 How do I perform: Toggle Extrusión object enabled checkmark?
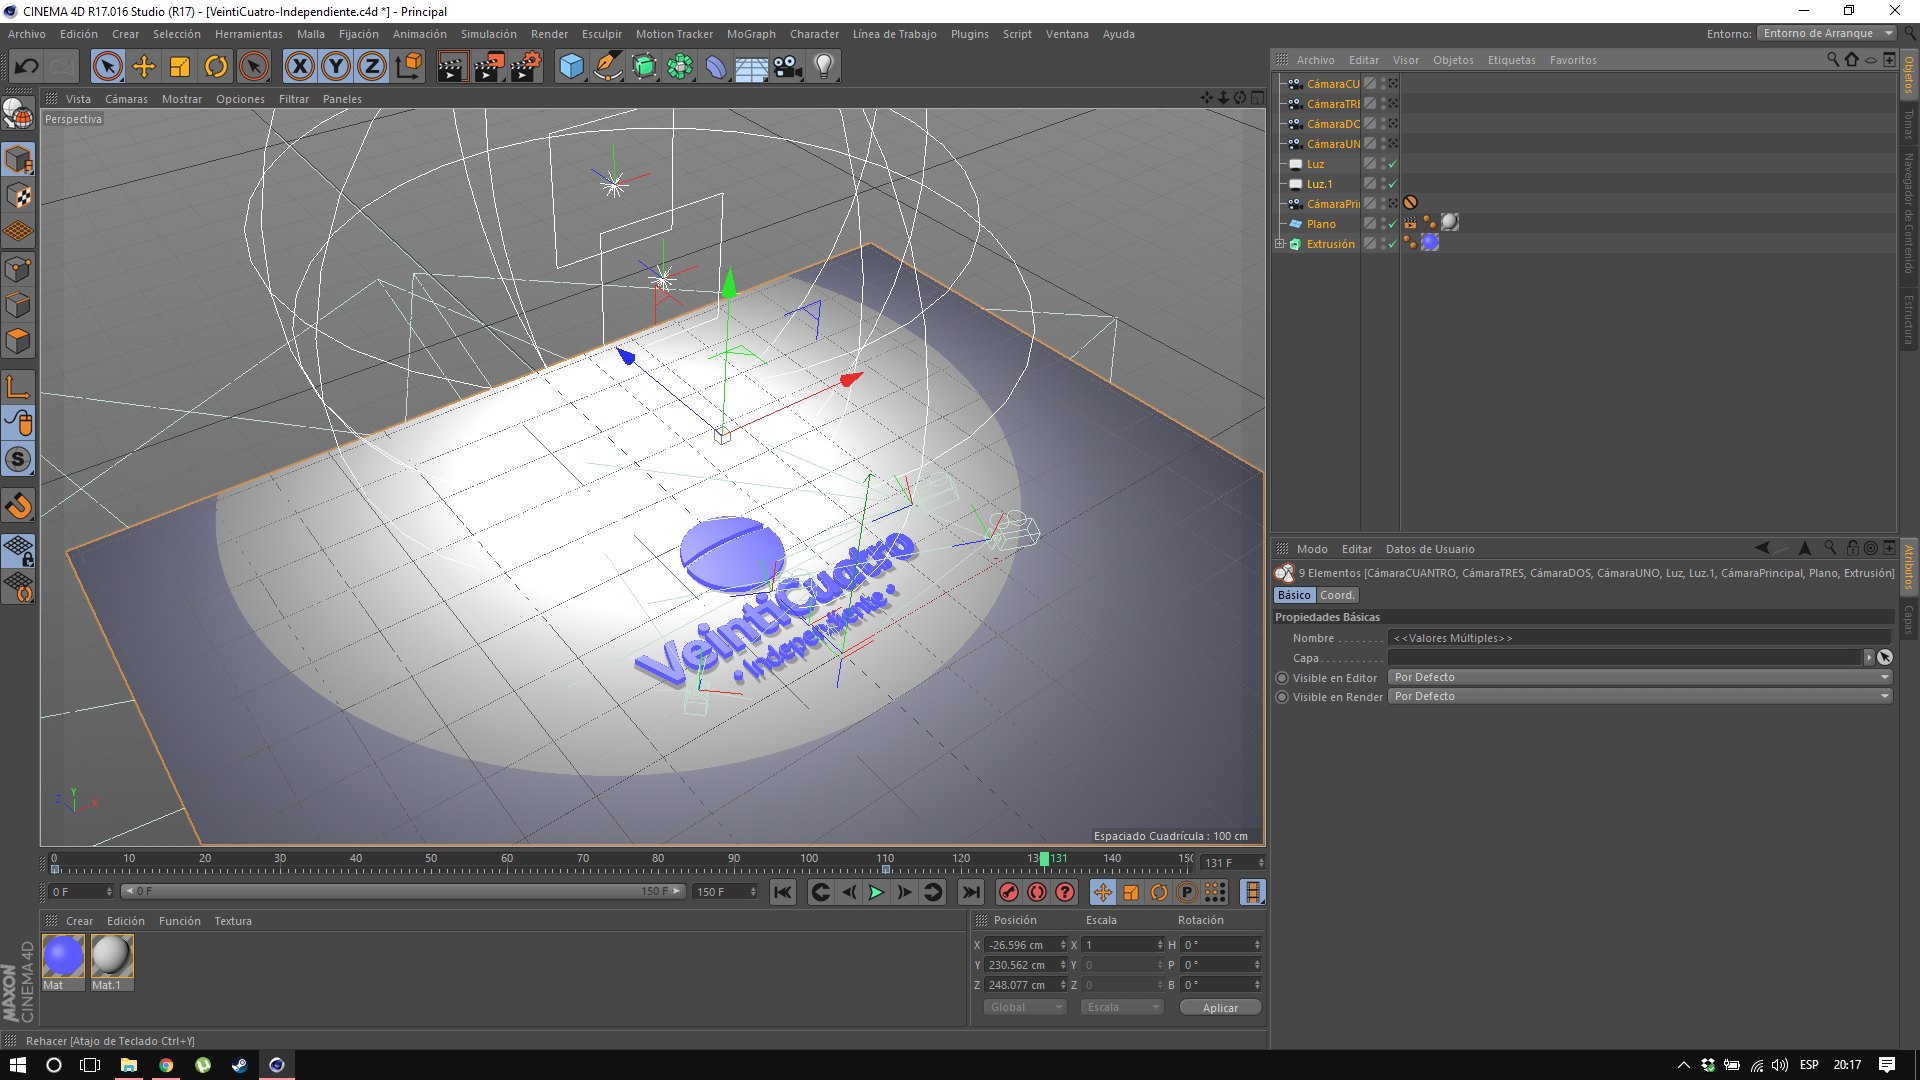1392,244
